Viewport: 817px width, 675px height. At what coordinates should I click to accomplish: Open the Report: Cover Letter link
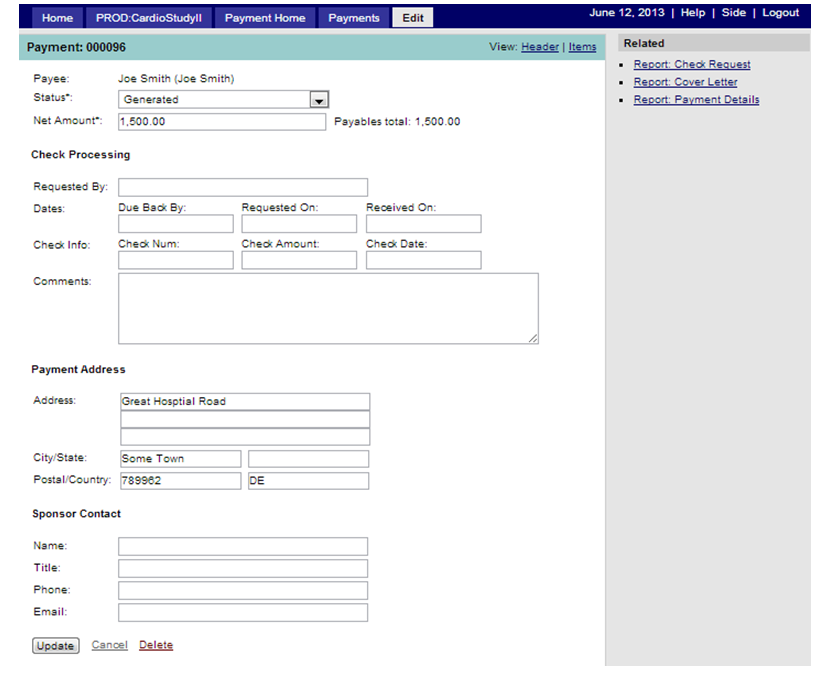pos(685,82)
